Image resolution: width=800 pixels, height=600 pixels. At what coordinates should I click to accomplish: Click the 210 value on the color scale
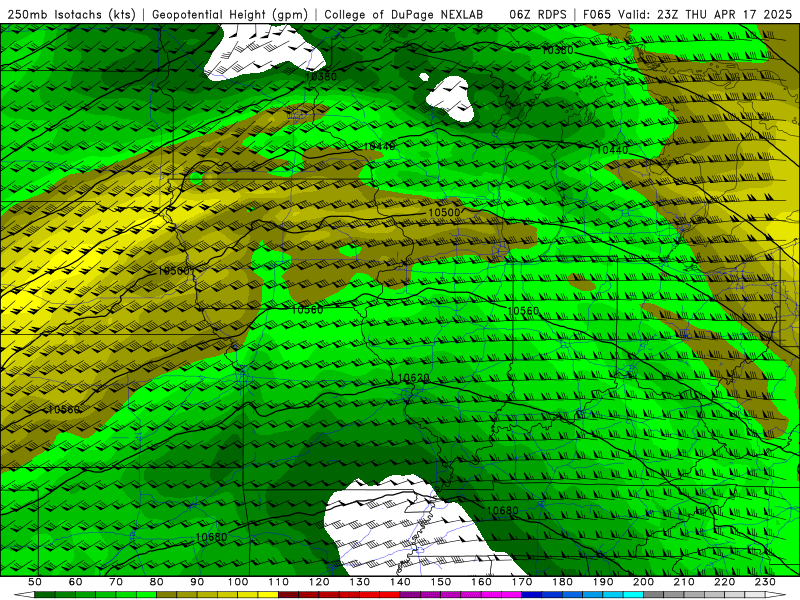point(684,582)
